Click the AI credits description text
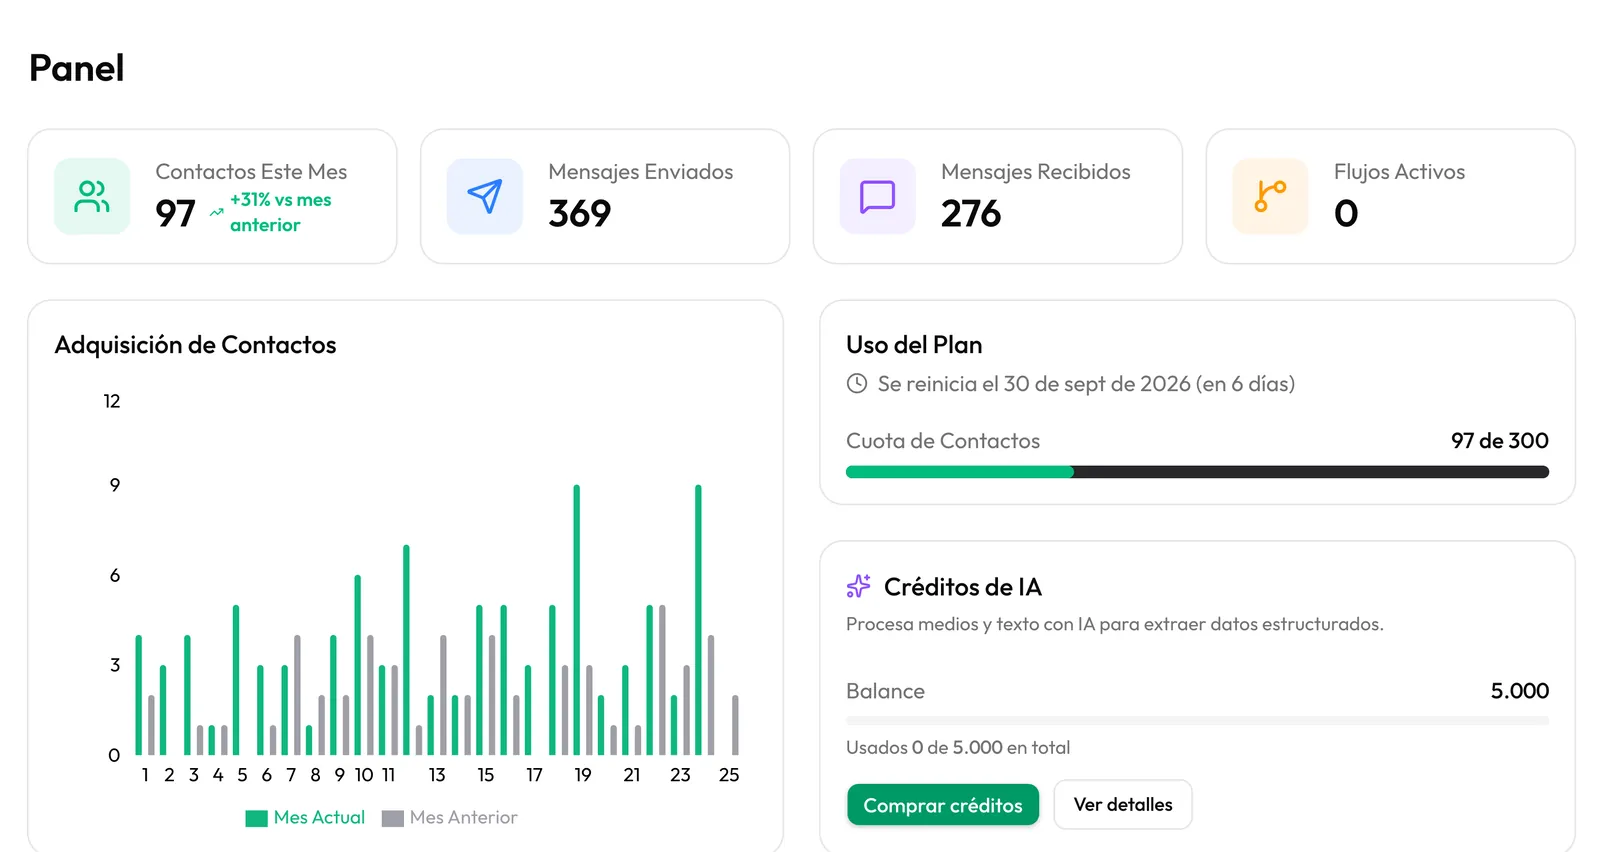 [x=1115, y=625]
